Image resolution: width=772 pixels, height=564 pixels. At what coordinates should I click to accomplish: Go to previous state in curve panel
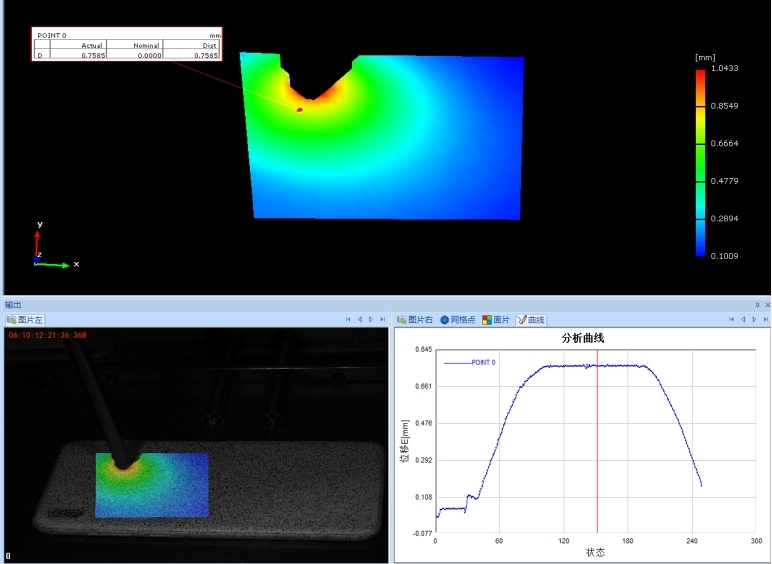[x=743, y=320]
